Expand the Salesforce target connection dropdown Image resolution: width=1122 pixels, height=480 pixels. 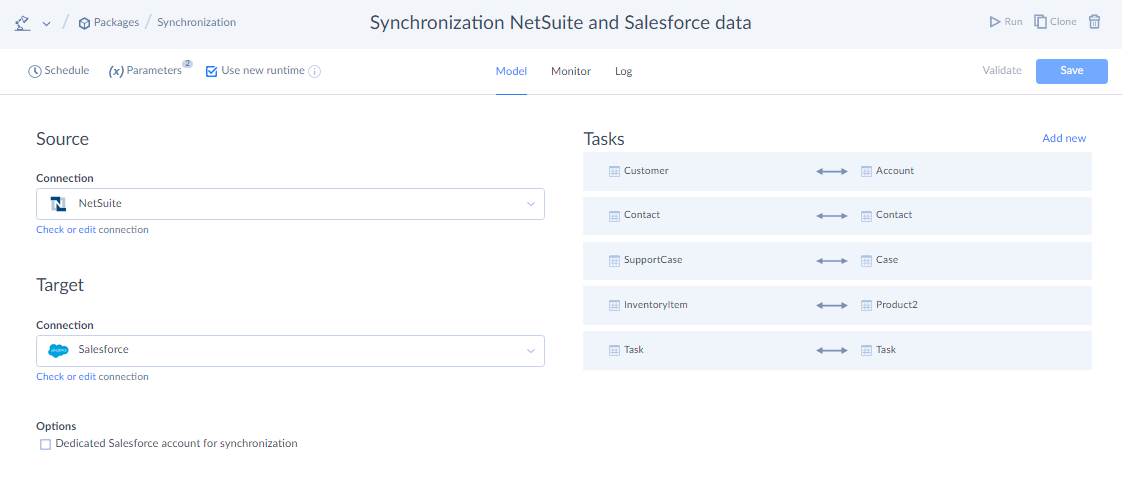(x=530, y=350)
